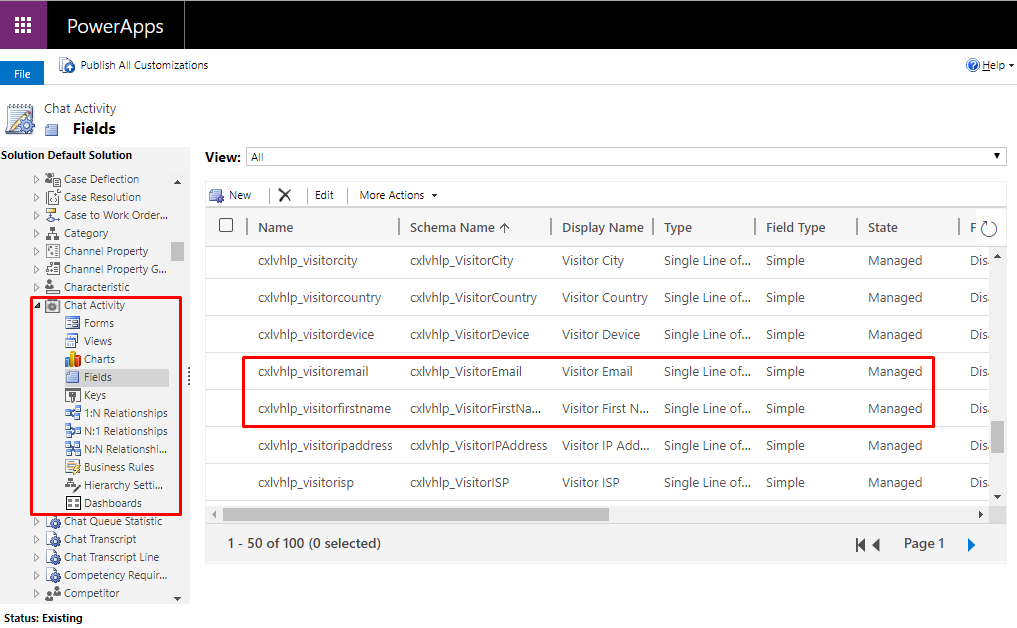Sort by Type column header
The width and height of the screenshot is (1017, 628).
coord(678,228)
